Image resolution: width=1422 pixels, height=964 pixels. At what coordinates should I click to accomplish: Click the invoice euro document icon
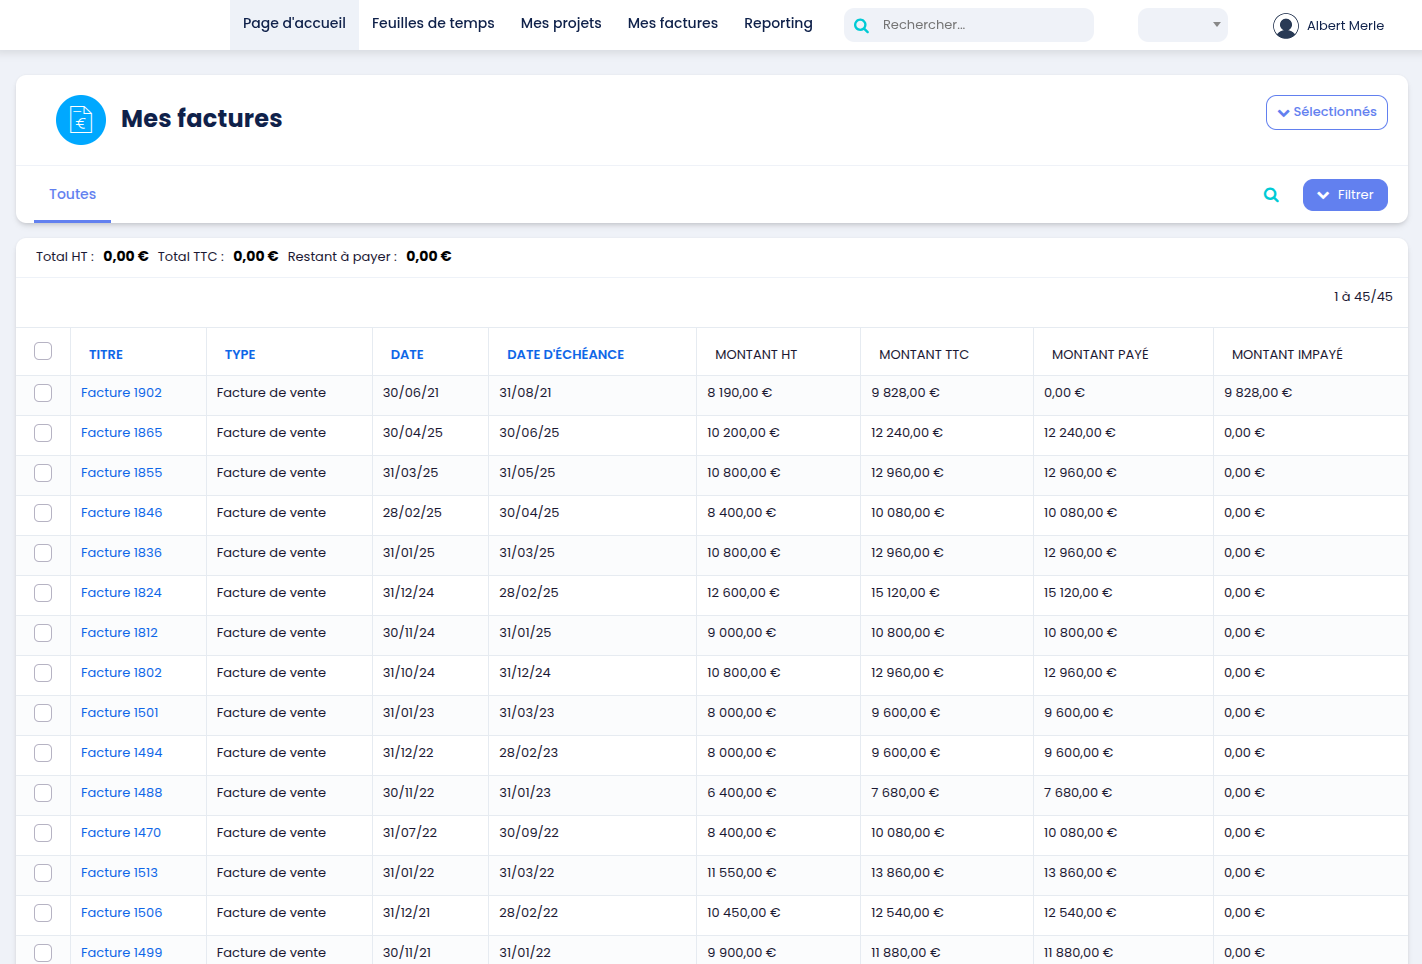pyautogui.click(x=81, y=120)
